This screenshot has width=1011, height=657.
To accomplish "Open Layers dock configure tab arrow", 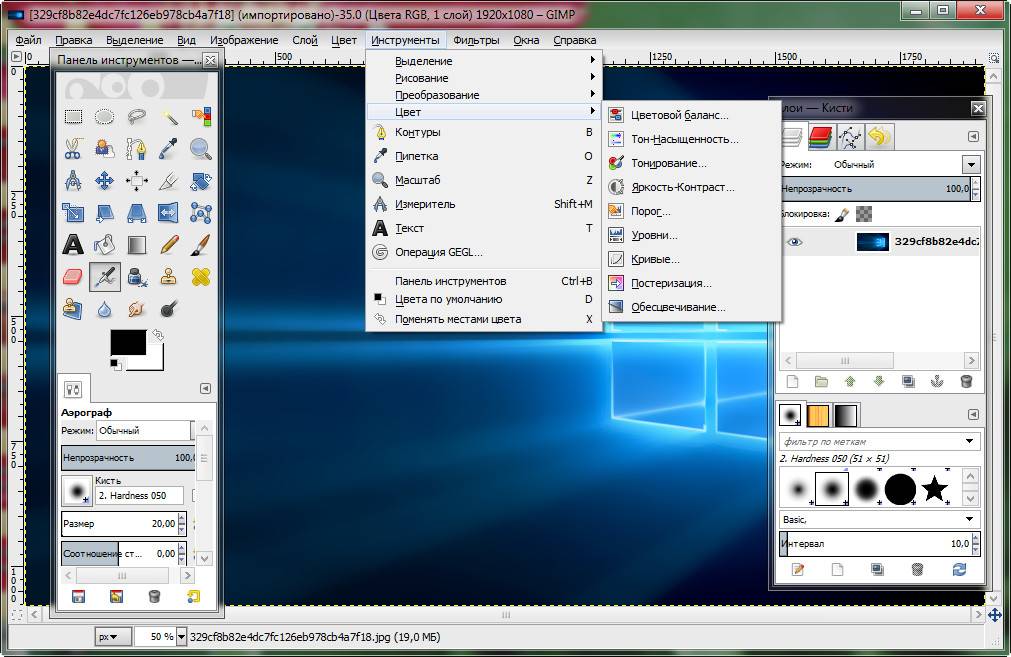I will (x=973, y=137).
